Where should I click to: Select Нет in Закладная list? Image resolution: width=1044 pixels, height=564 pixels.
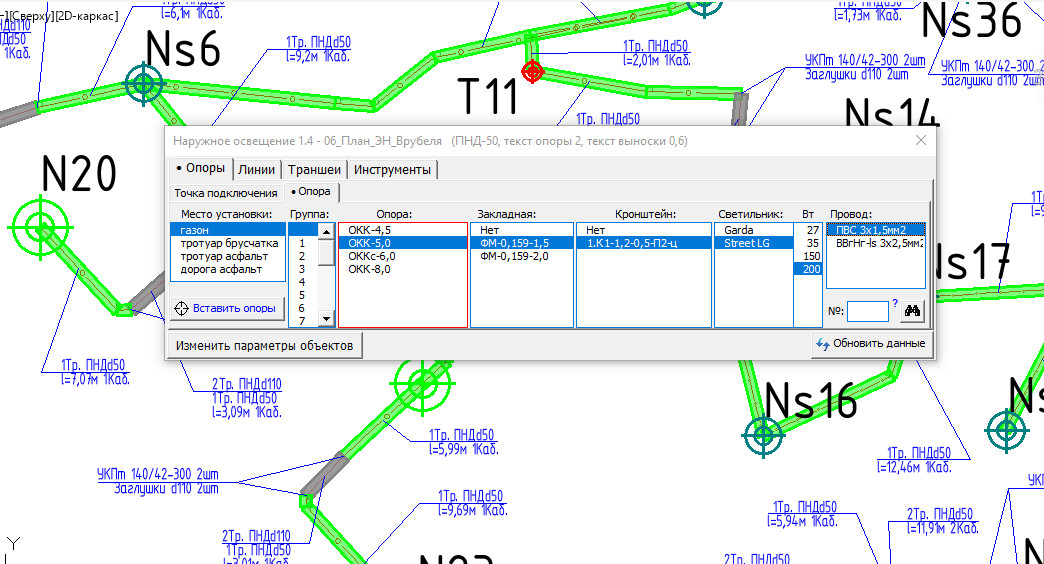522,230
